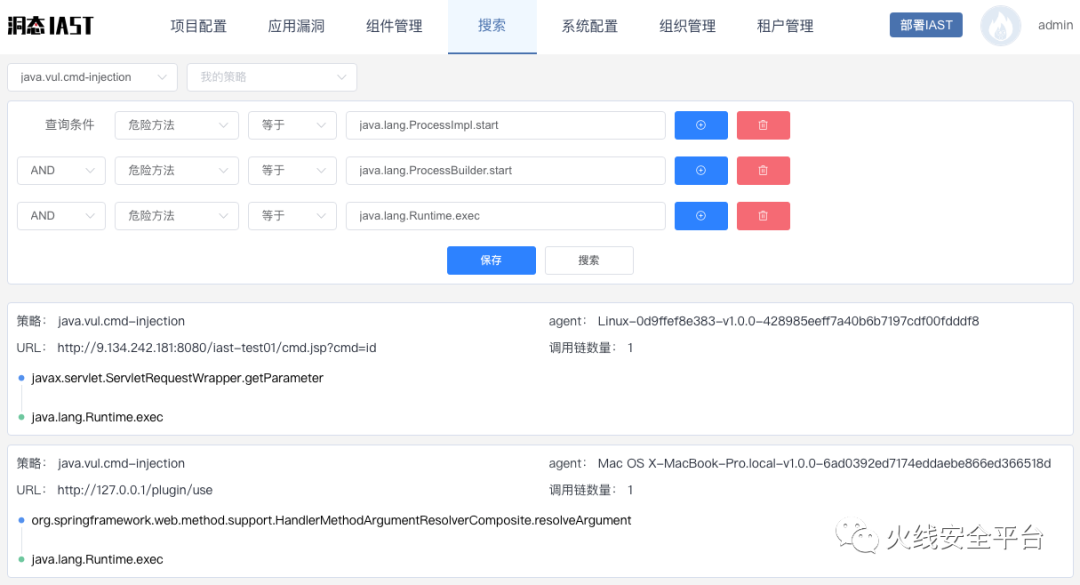Open the AND operator dropdown in second row
Screen dimensions: 1080x585
coord(61,170)
